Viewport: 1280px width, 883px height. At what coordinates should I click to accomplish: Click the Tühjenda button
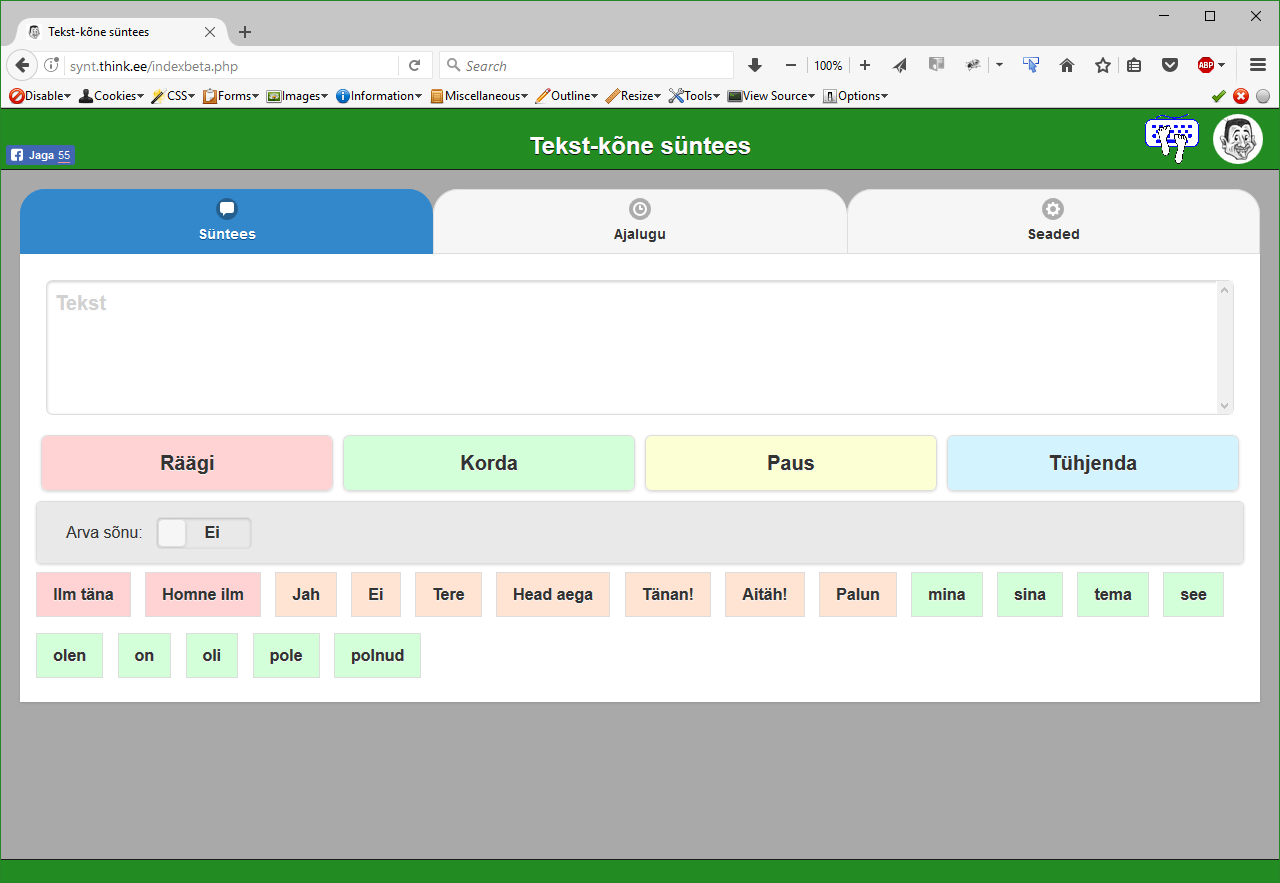click(1092, 463)
